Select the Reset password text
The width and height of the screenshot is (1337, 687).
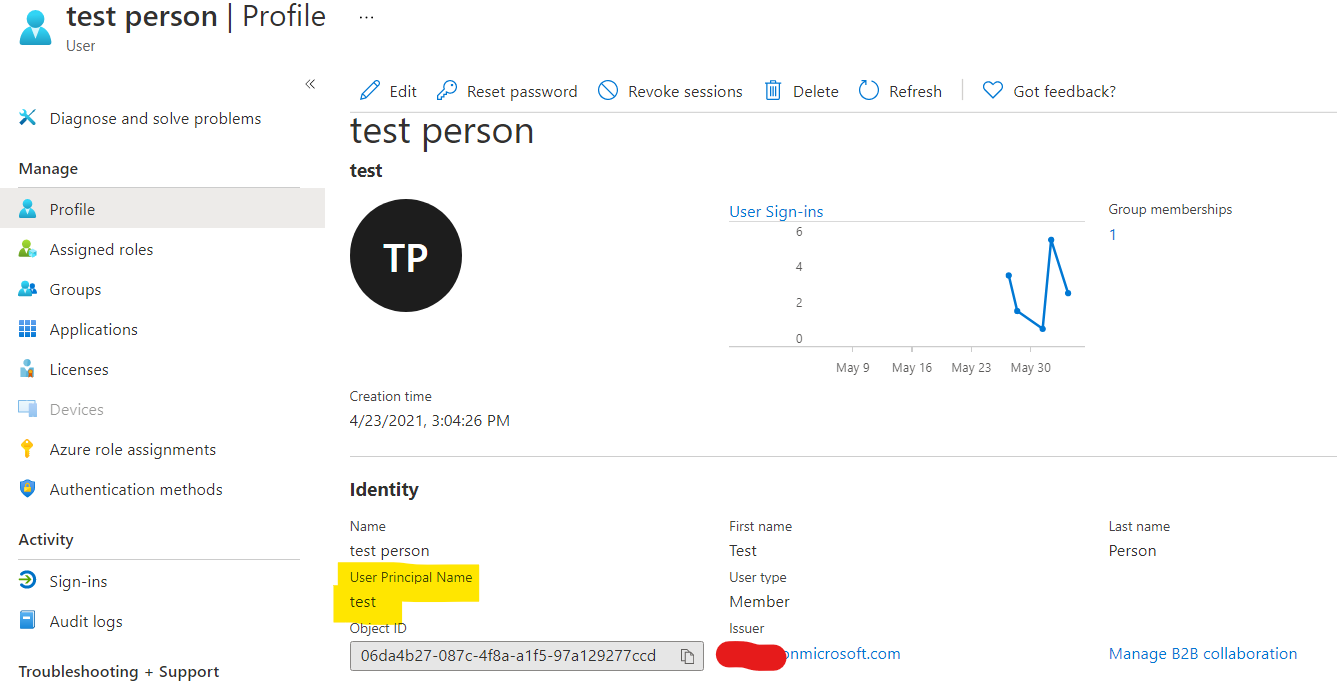point(522,91)
